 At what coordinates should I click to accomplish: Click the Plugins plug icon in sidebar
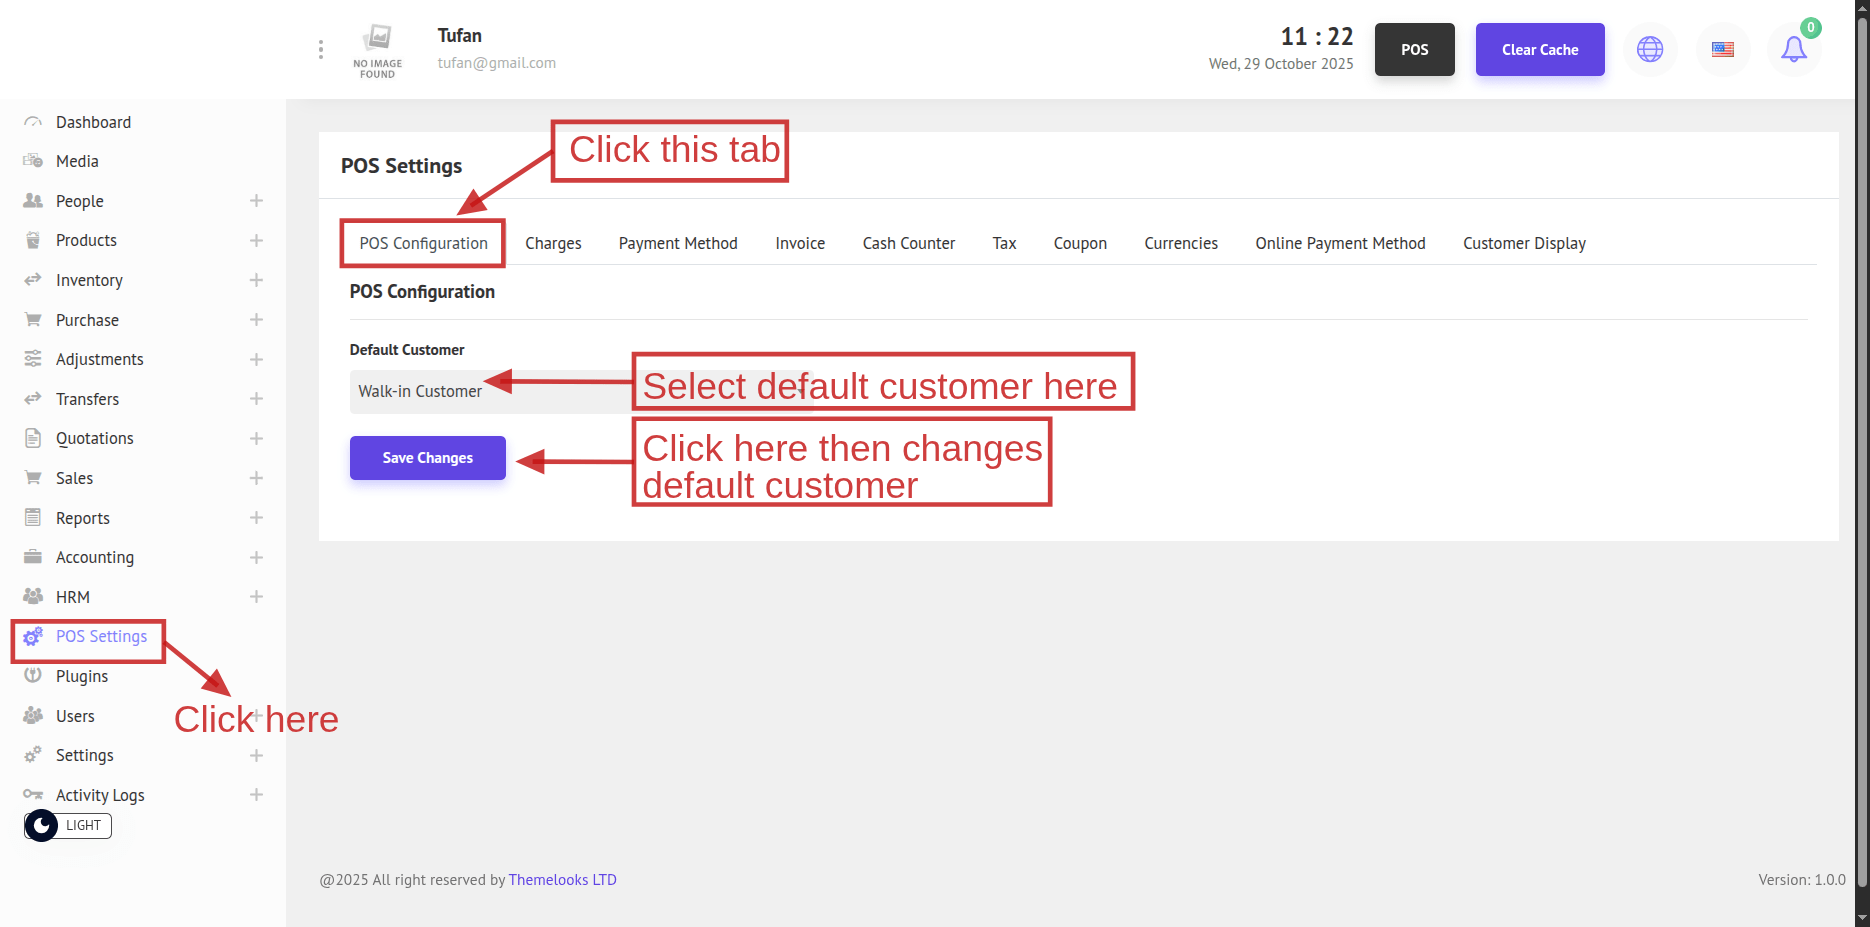coord(33,676)
